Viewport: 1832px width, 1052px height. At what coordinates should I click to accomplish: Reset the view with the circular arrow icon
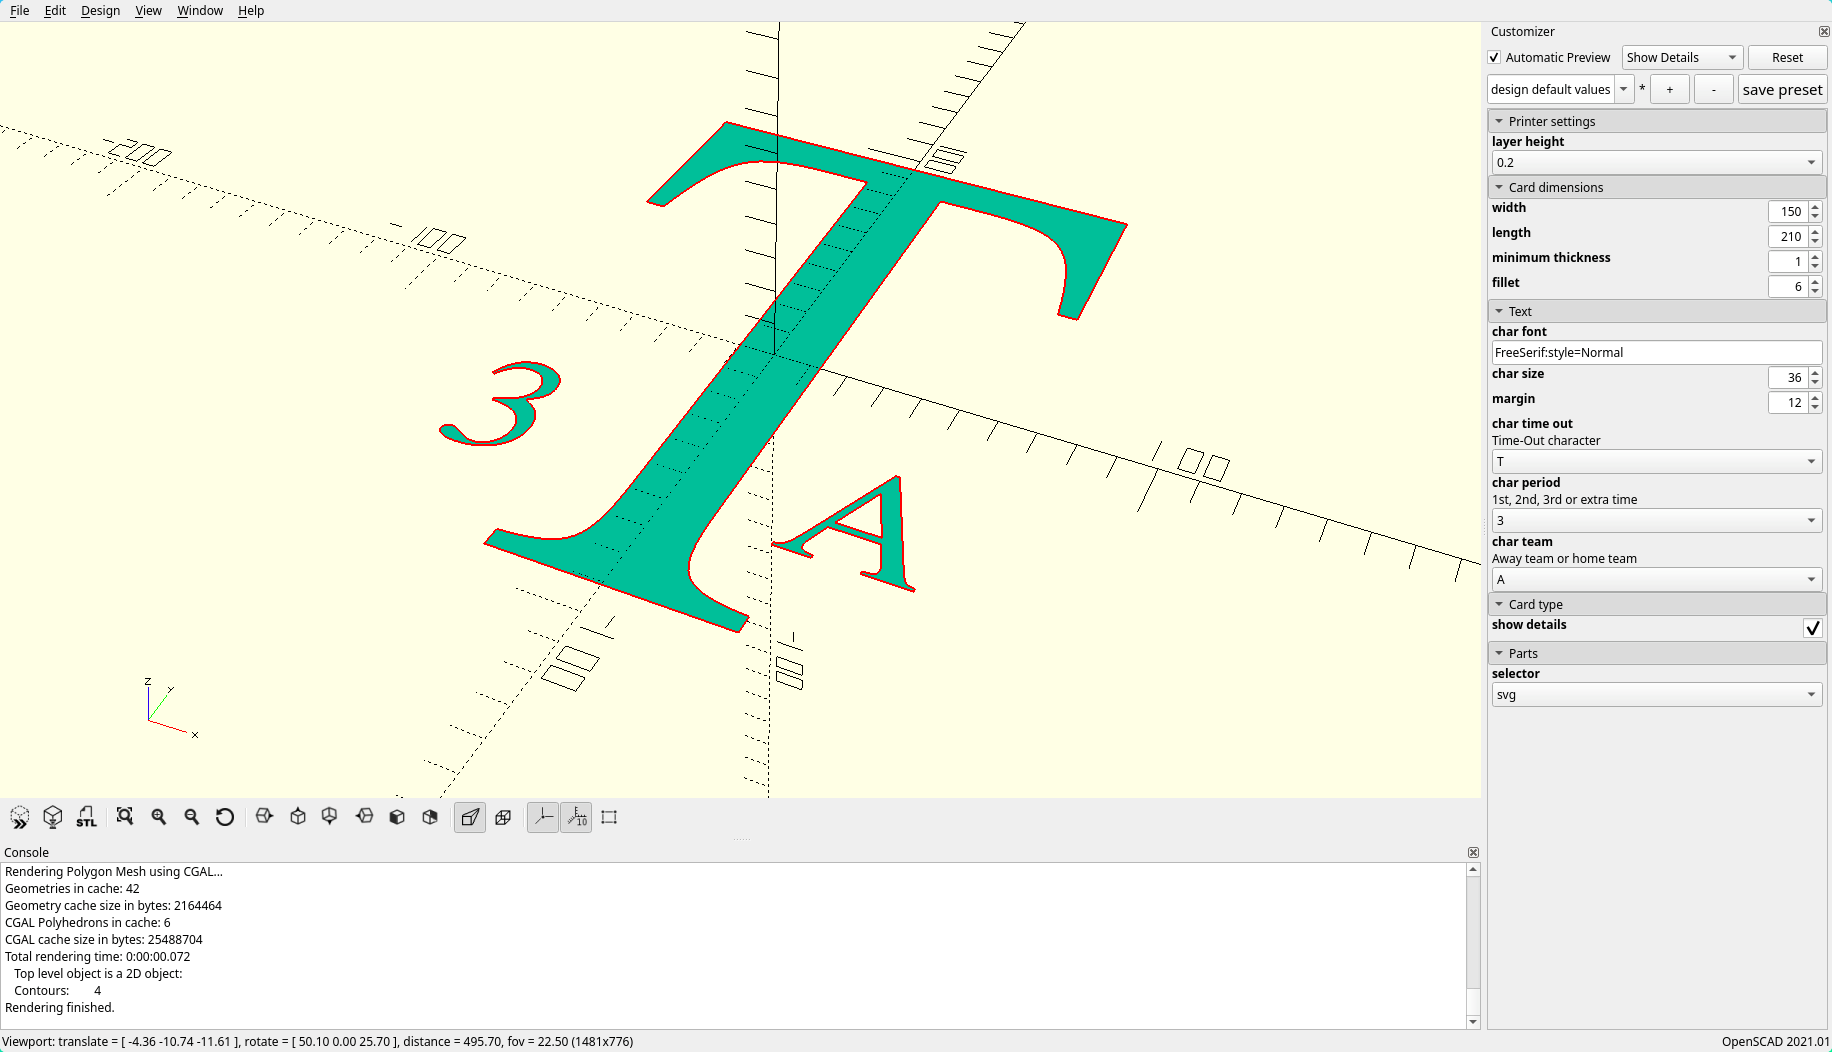click(225, 817)
